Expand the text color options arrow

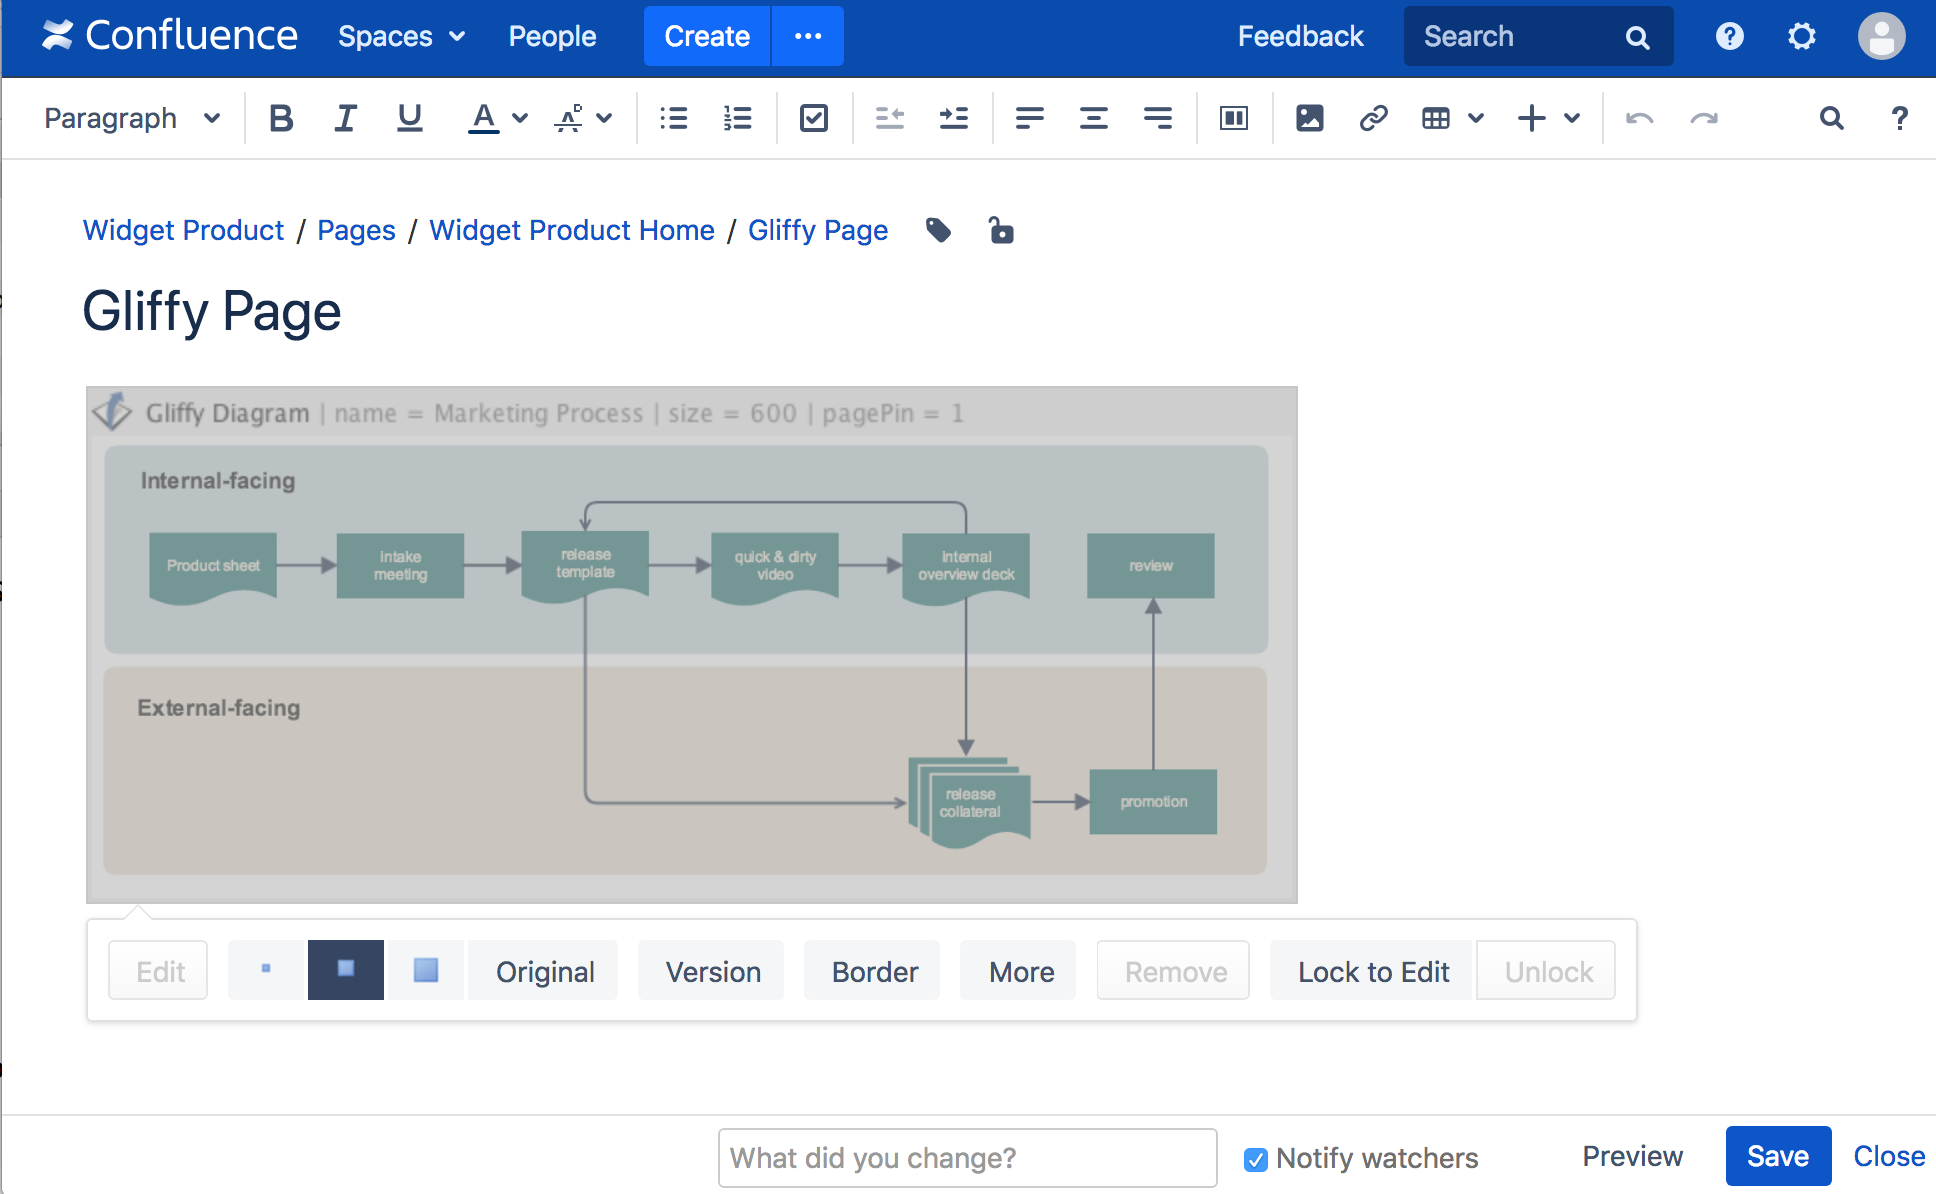[520, 118]
